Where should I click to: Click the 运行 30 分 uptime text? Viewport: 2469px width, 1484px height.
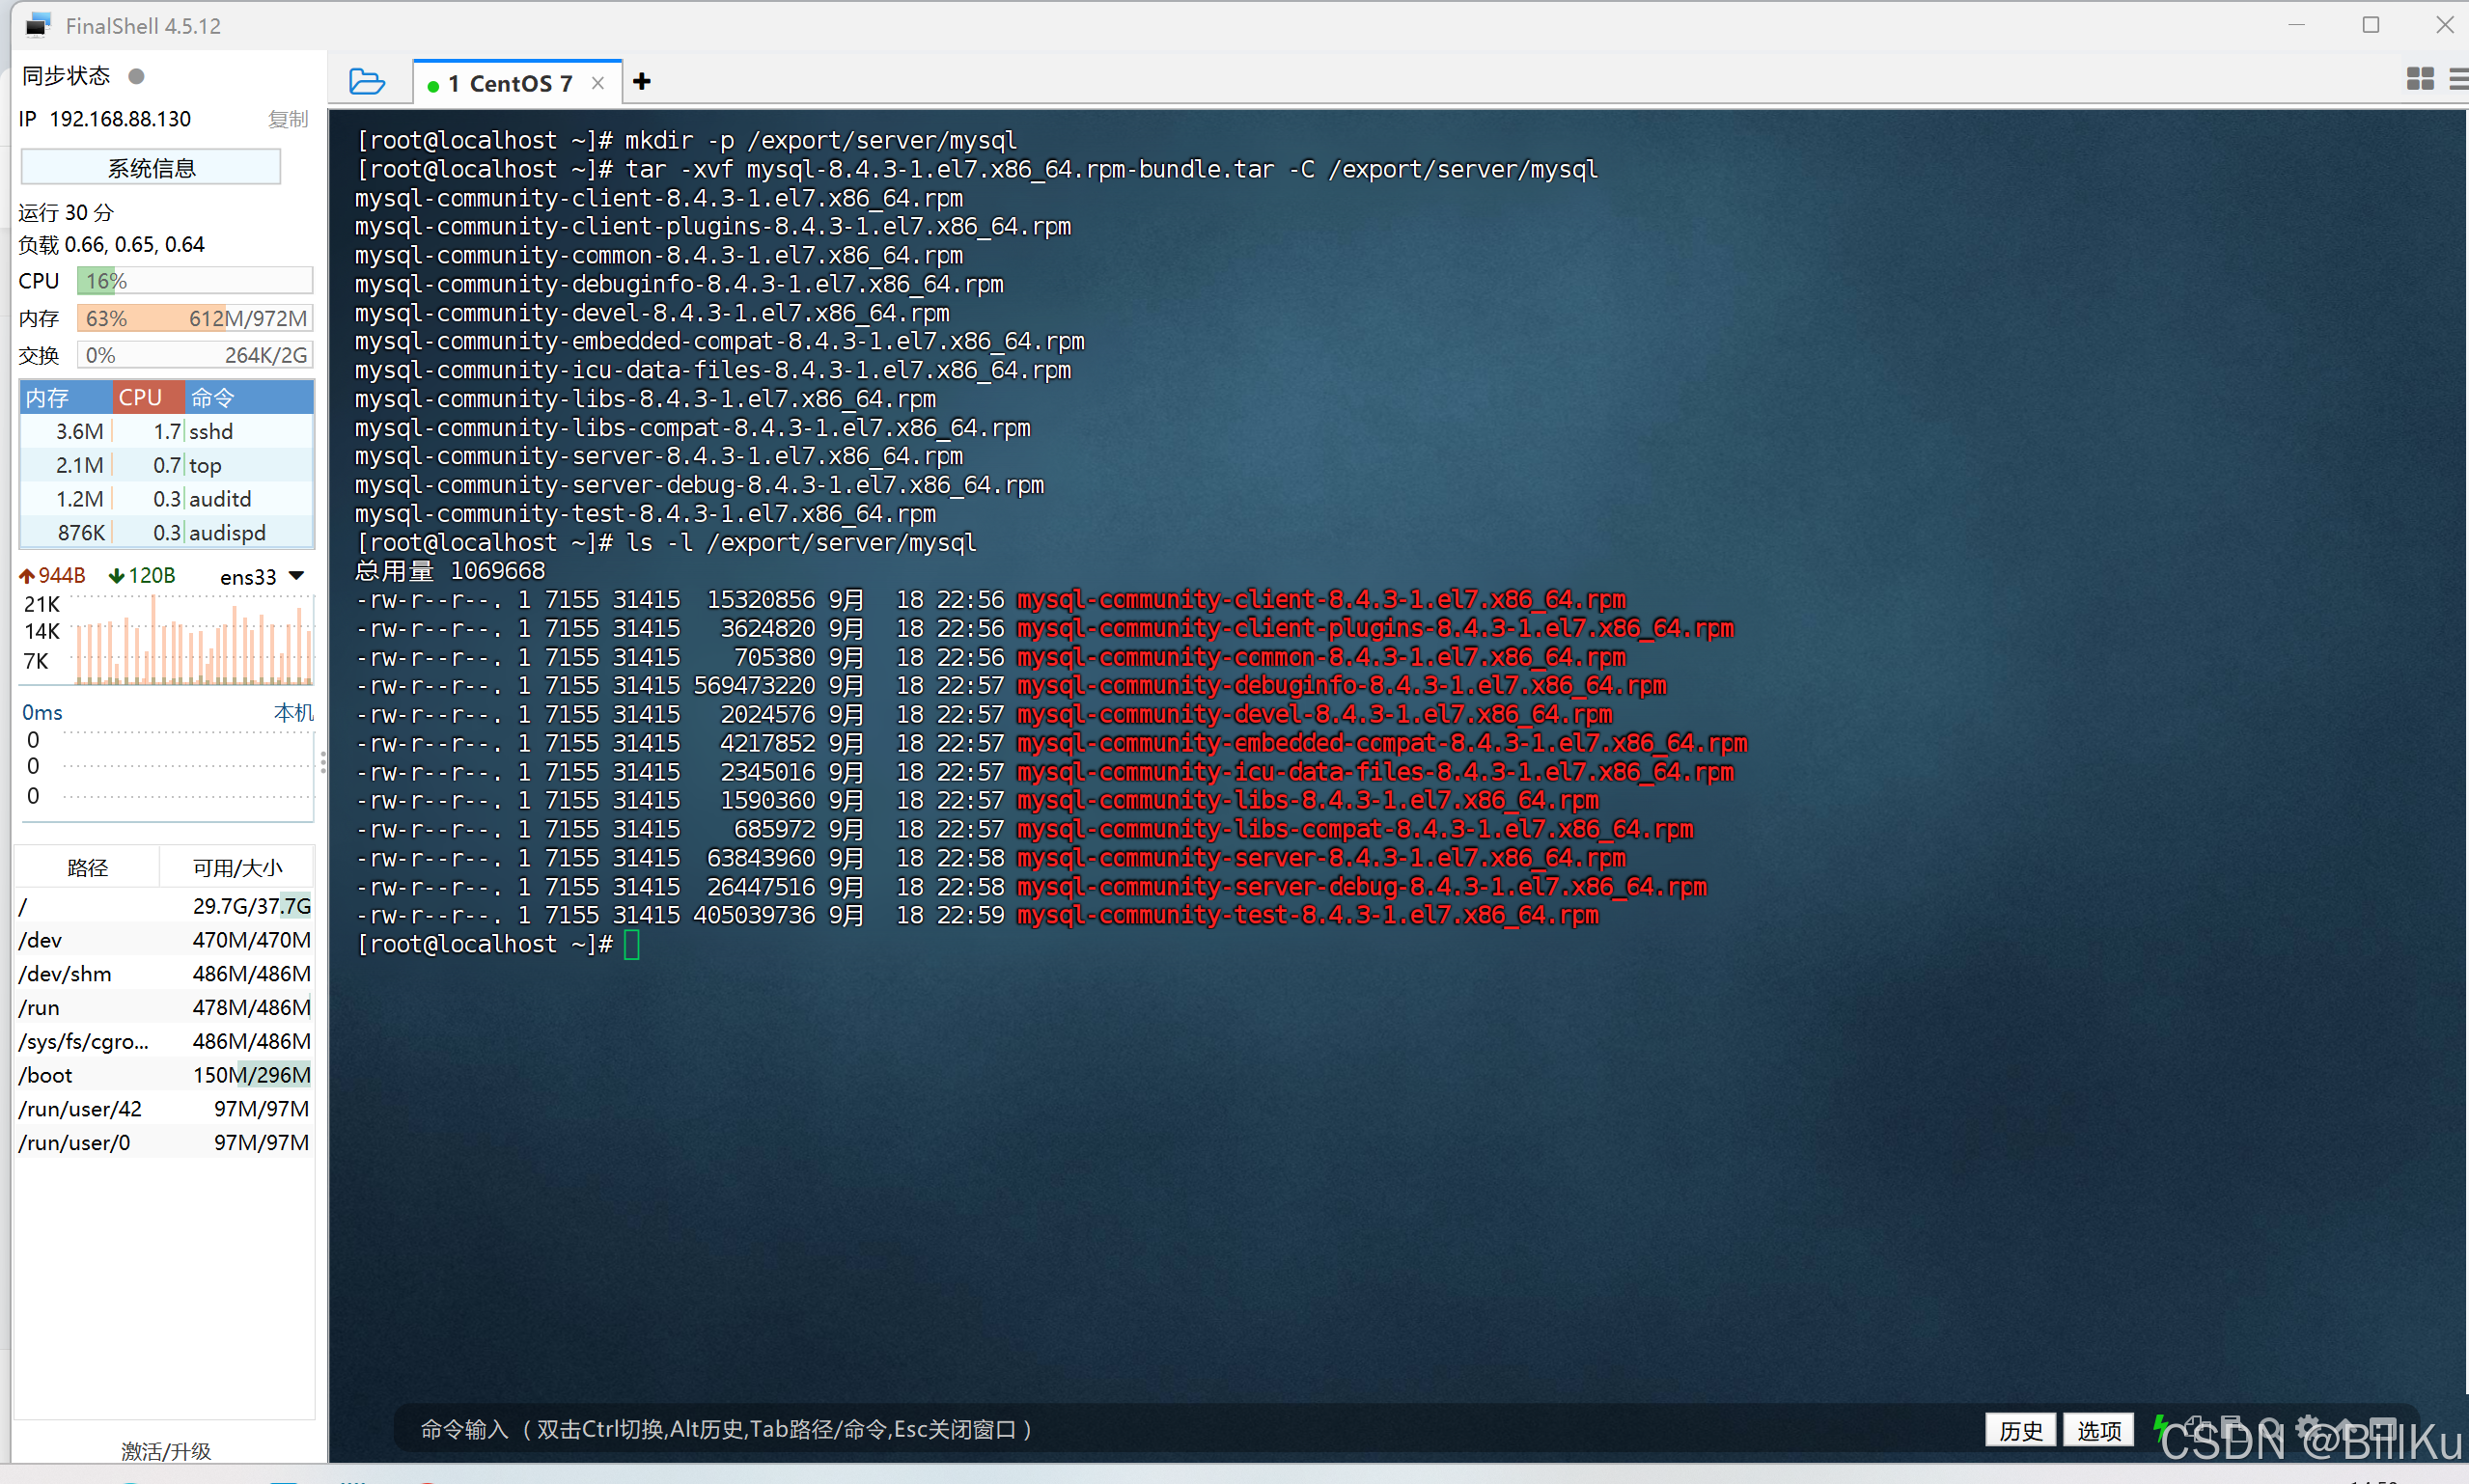click(66, 212)
